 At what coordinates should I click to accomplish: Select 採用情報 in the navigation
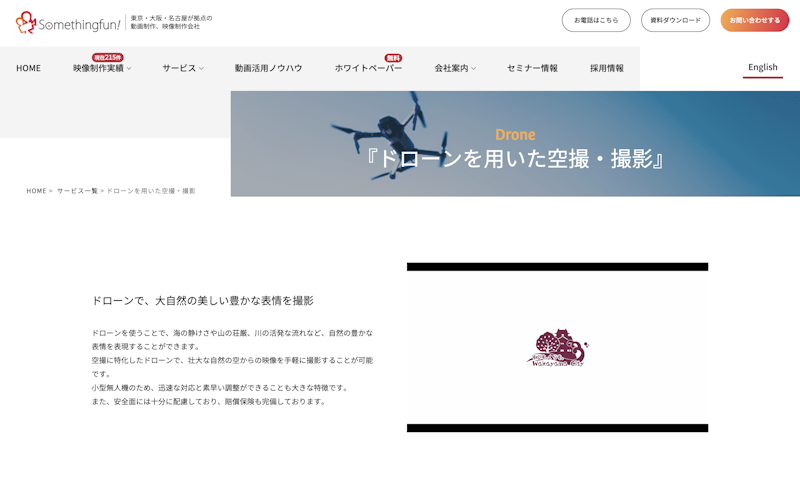tap(606, 68)
